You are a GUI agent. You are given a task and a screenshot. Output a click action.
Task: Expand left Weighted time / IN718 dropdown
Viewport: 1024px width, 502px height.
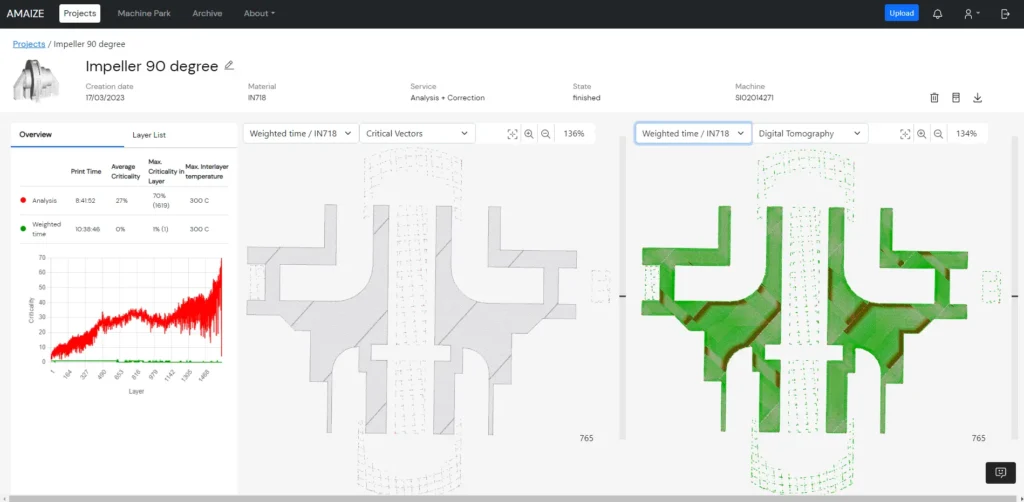pyautogui.click(x=300, y=134)
